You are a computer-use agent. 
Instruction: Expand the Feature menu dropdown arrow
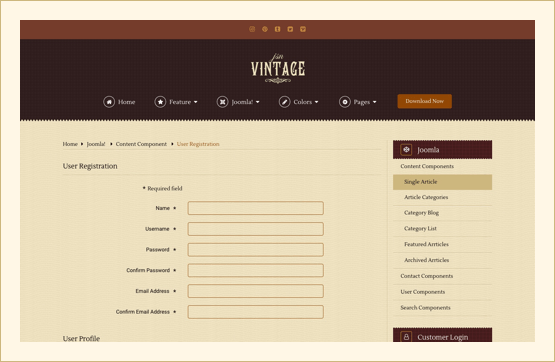point(195,102)
